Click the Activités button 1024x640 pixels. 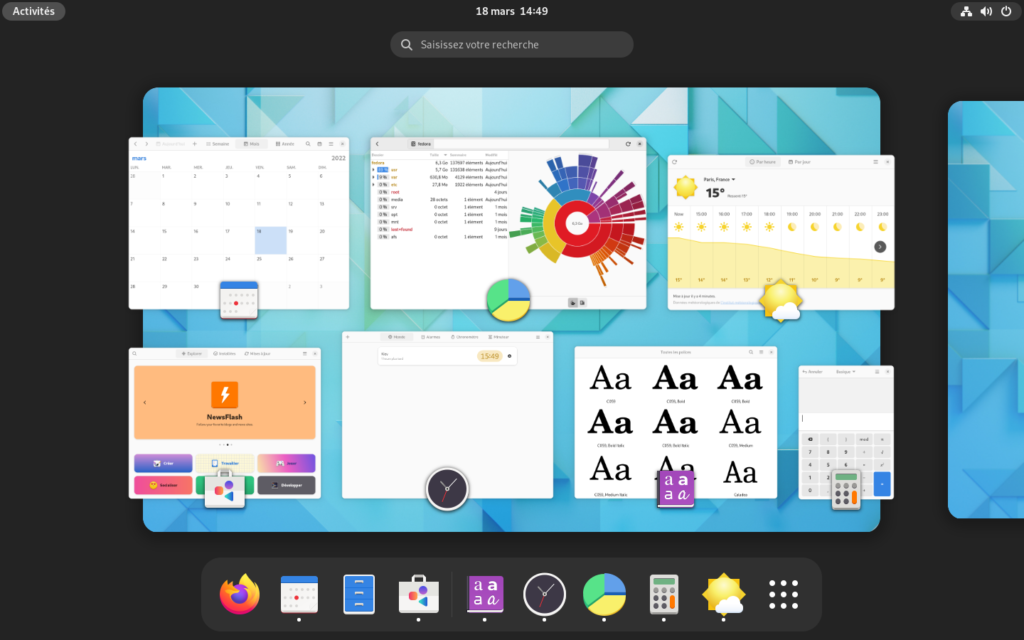pyautogui.click(x=34, y=11)
